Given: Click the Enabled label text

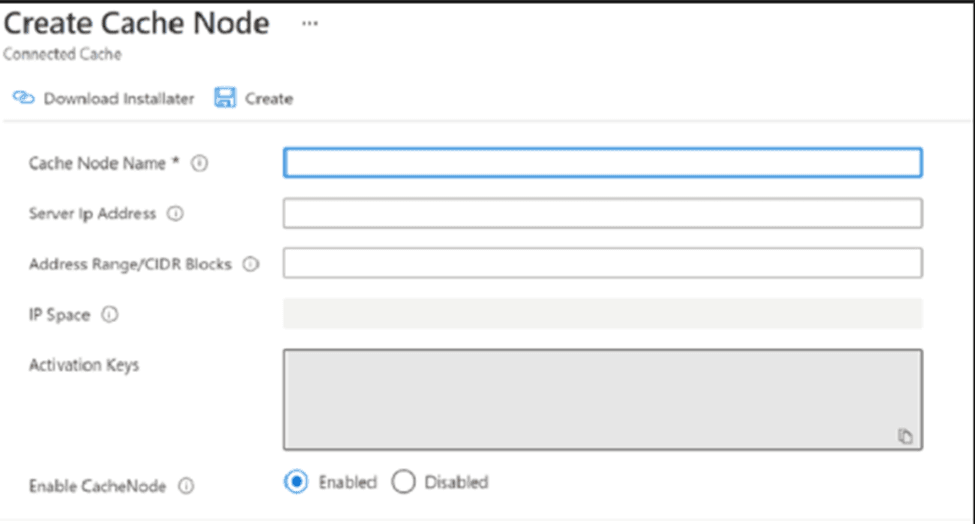Looking at the screenshot, I should coord(348,482).
